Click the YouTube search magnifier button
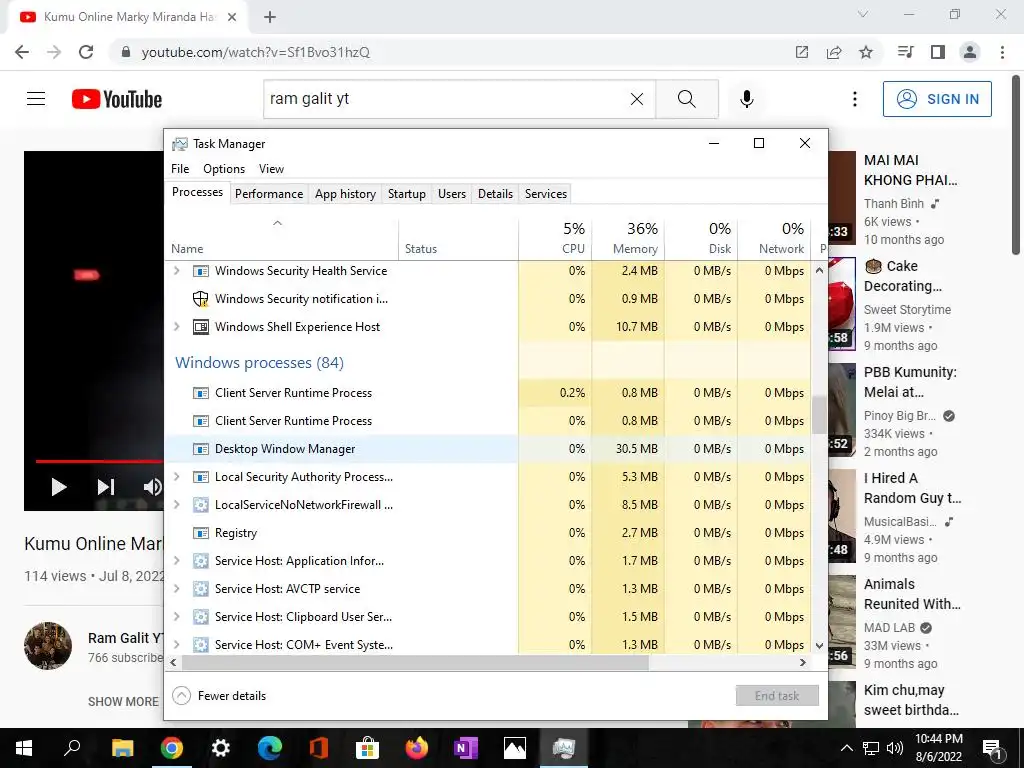 click(687, 99)
